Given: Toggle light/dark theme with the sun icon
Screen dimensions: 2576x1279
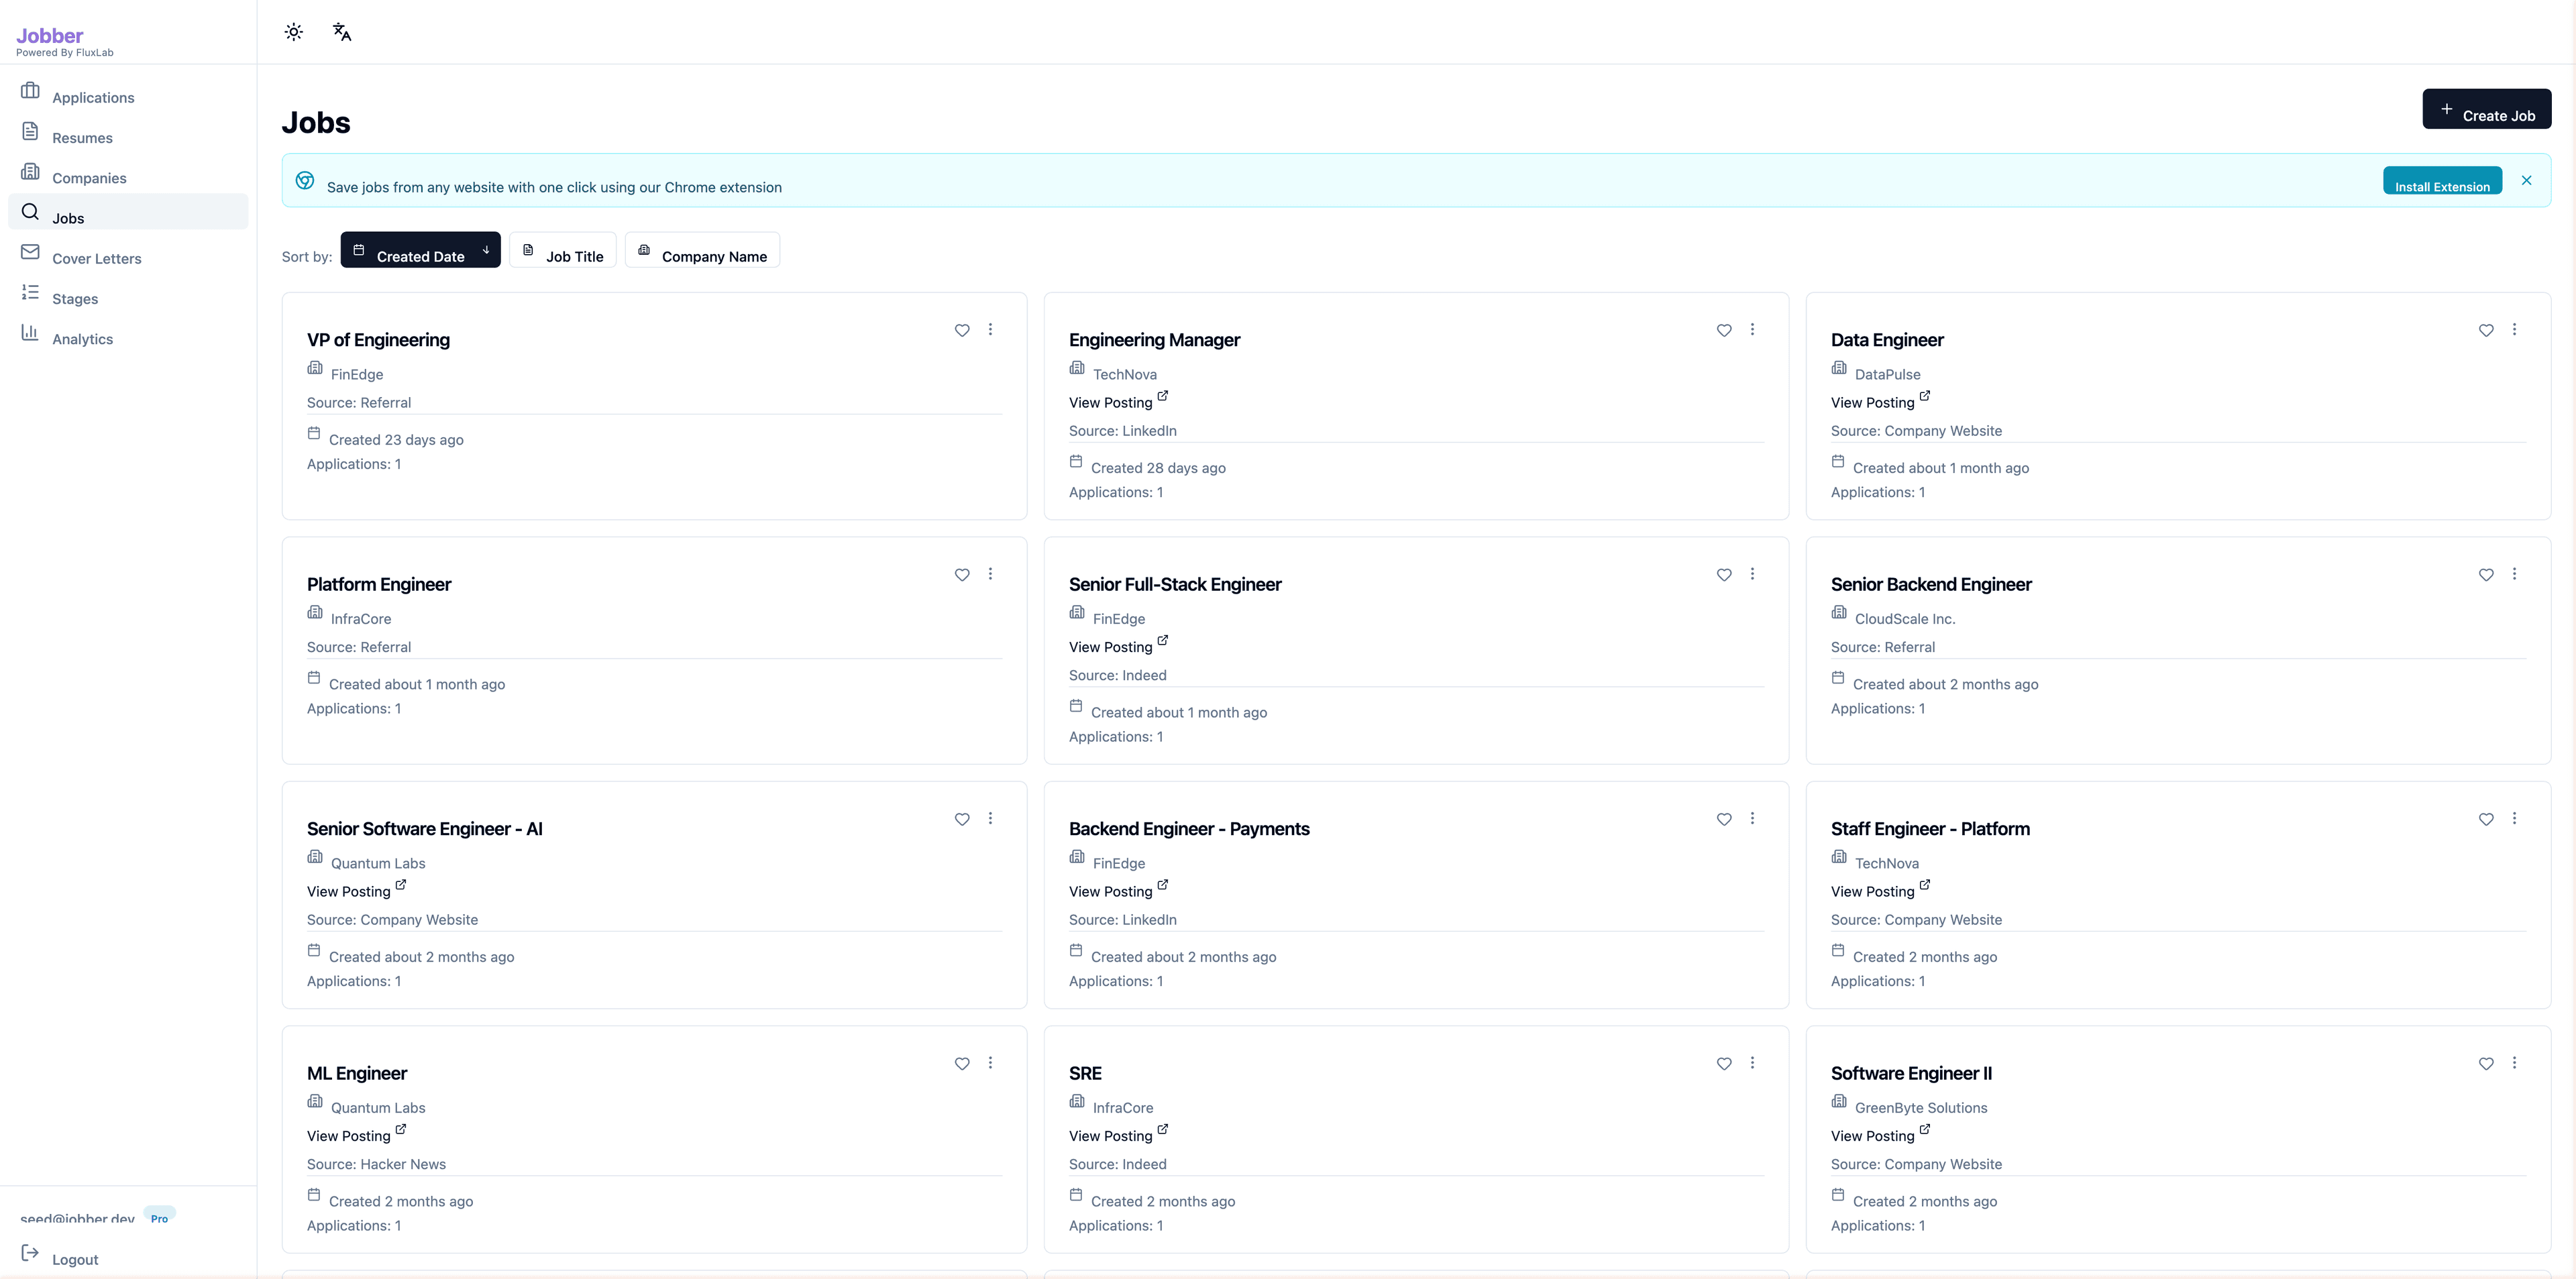Looking at the screenshot, I should tap(293, 31).
